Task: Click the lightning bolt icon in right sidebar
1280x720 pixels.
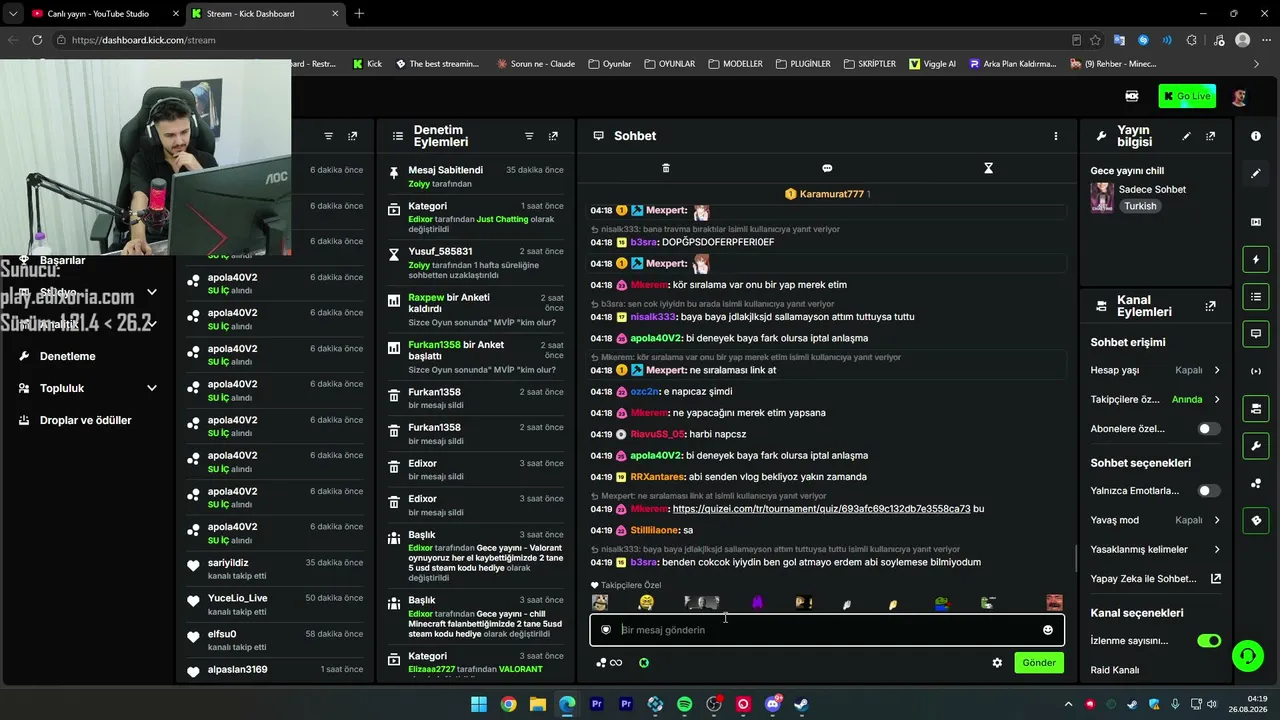Action: [x=1256, y=260]
